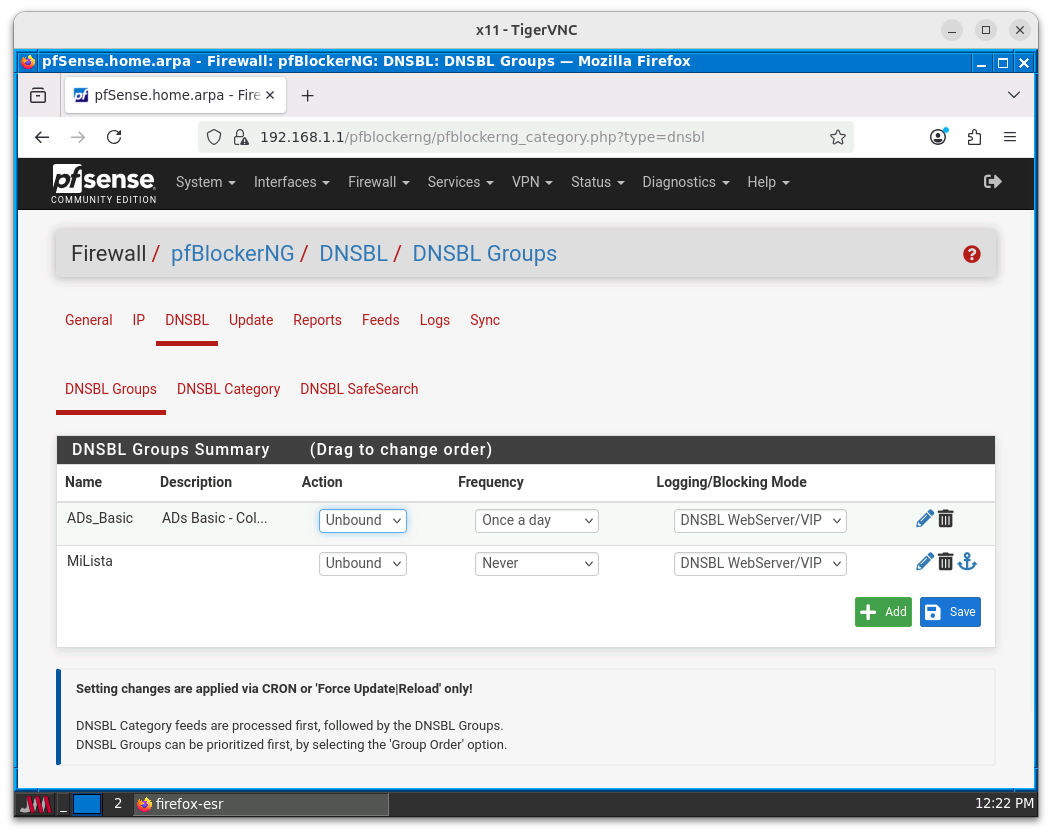Click the green Add button
Viewport: 1052px width, 834px height.
(x=883, y=612)
